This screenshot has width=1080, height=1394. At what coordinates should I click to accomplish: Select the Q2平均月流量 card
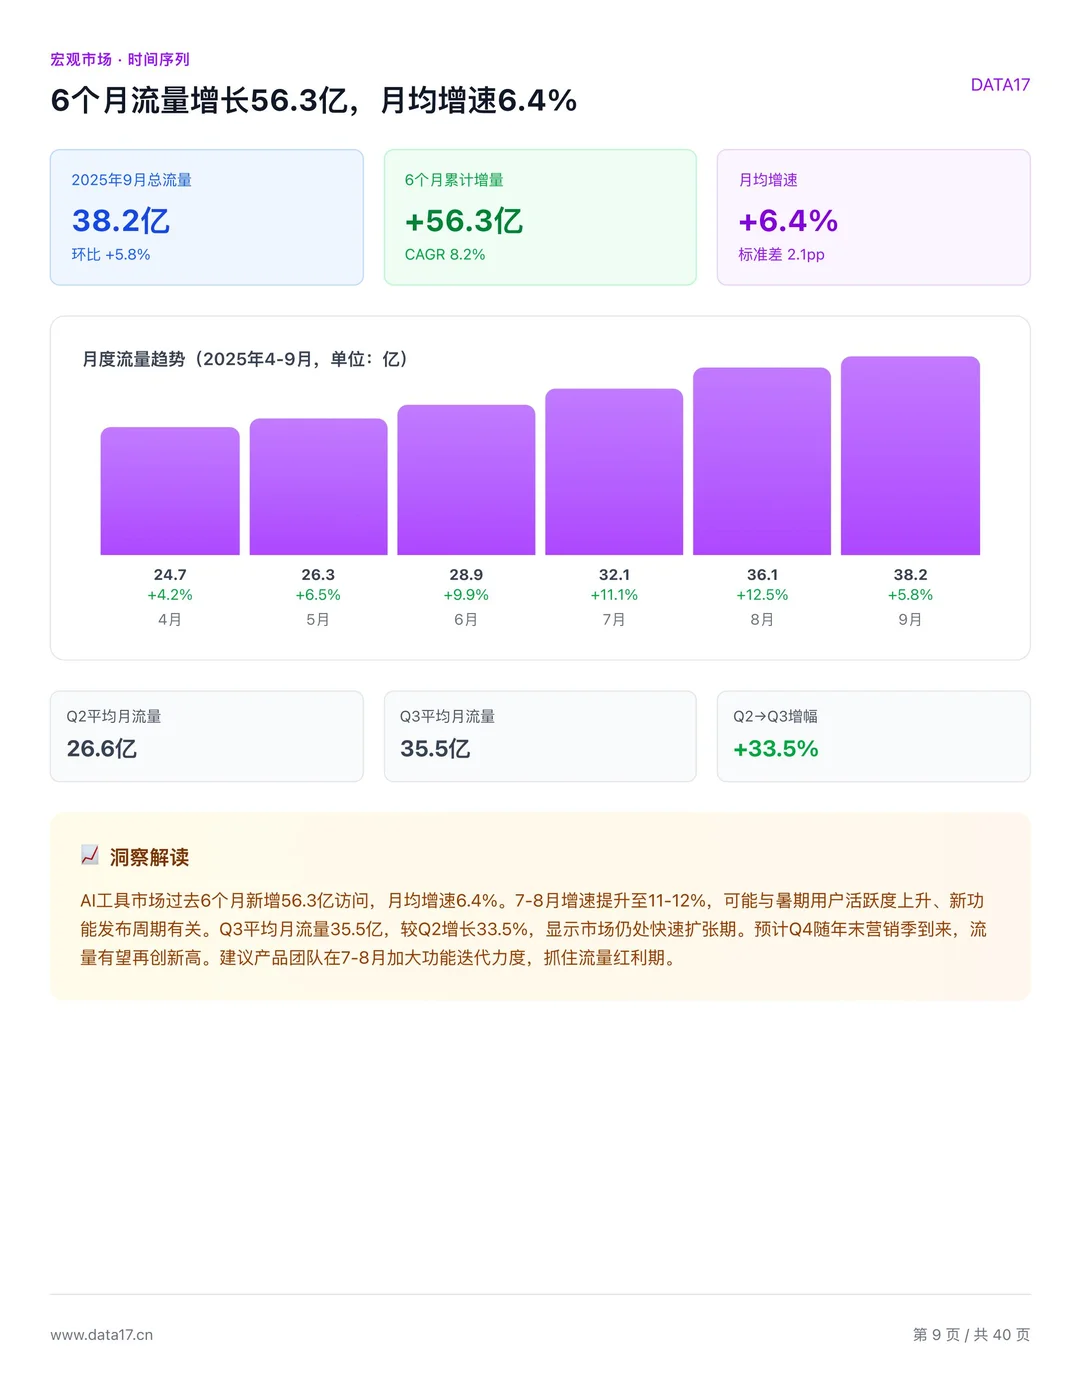[x=206, y=735]
